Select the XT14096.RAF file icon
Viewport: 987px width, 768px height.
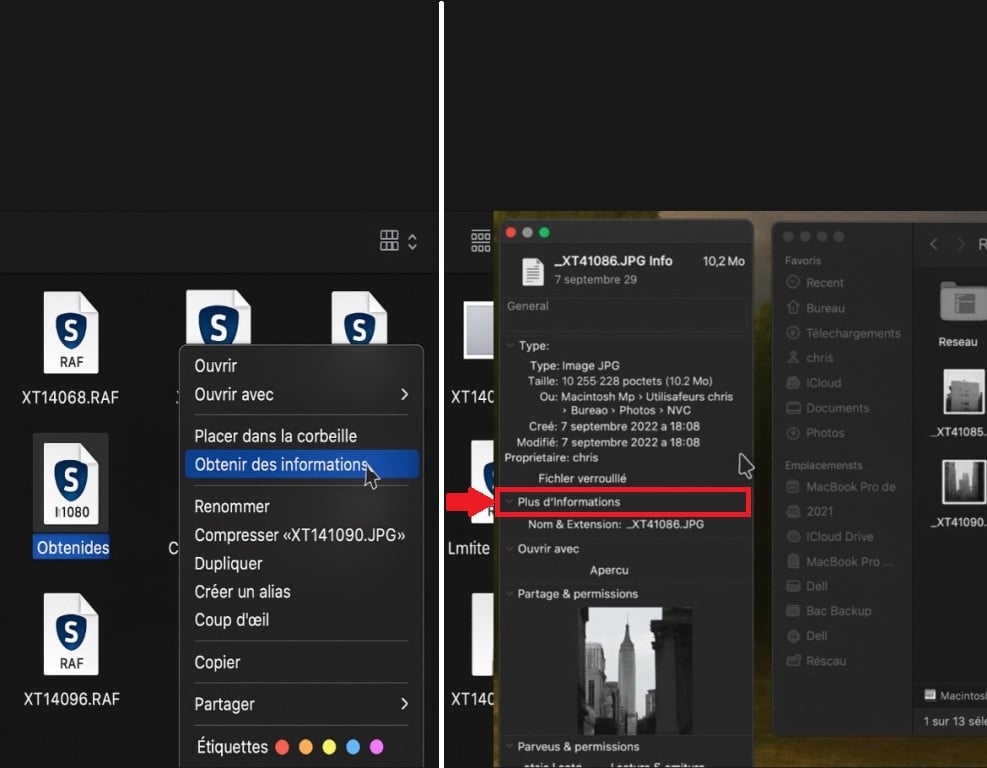coord(71,634)
